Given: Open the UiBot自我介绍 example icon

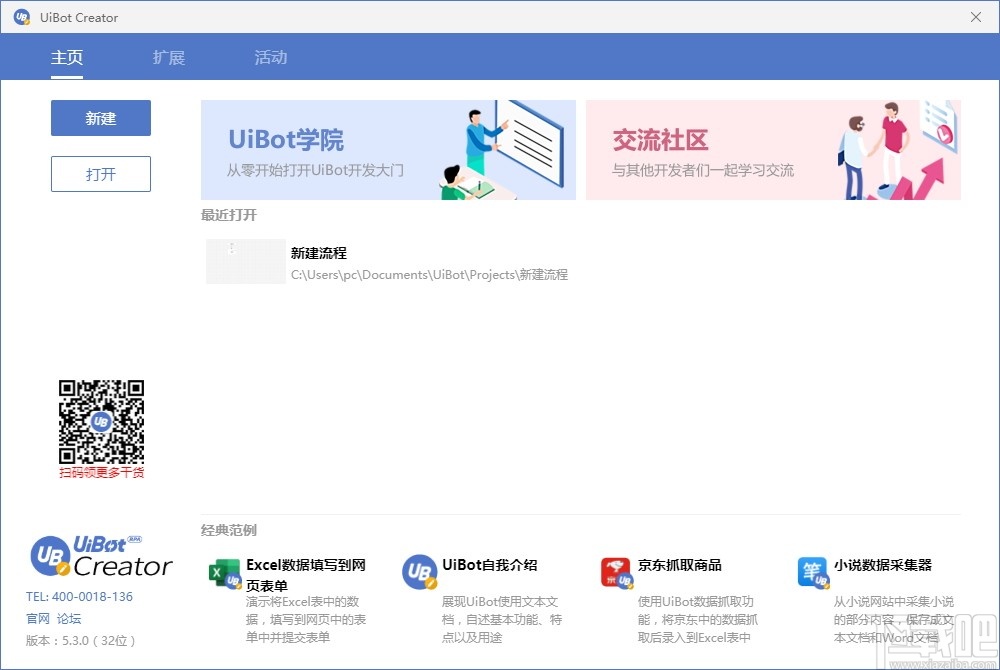Looking at the screenshot, I should pos(420,572).
